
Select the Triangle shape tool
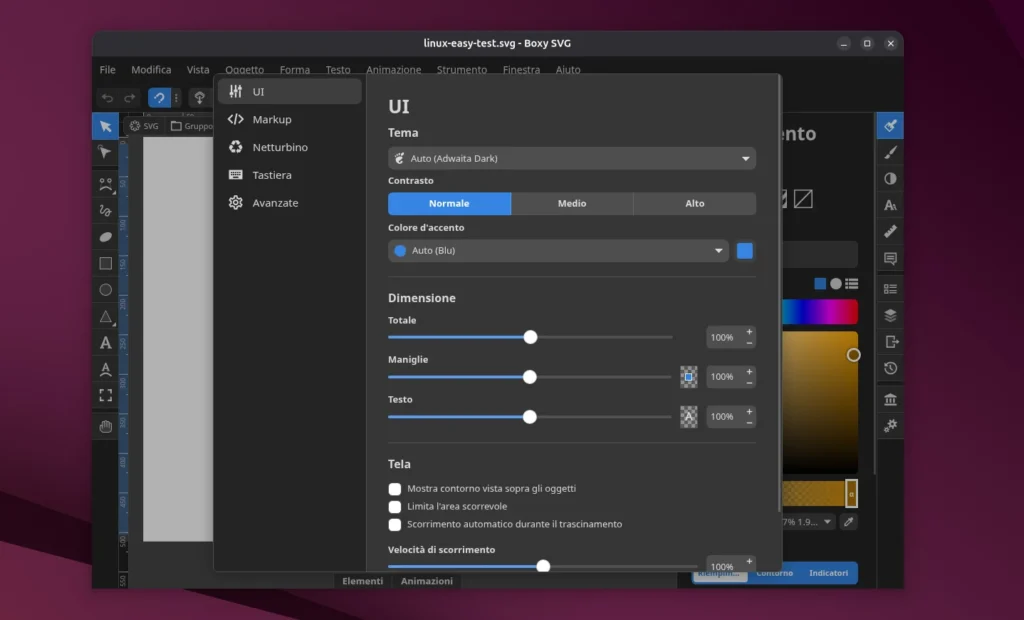(x=105, y=317)
